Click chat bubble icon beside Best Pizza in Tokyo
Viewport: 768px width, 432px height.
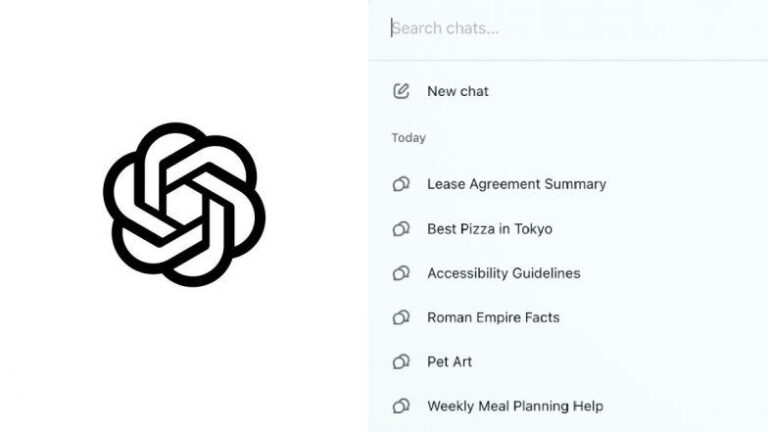[401, 229]
